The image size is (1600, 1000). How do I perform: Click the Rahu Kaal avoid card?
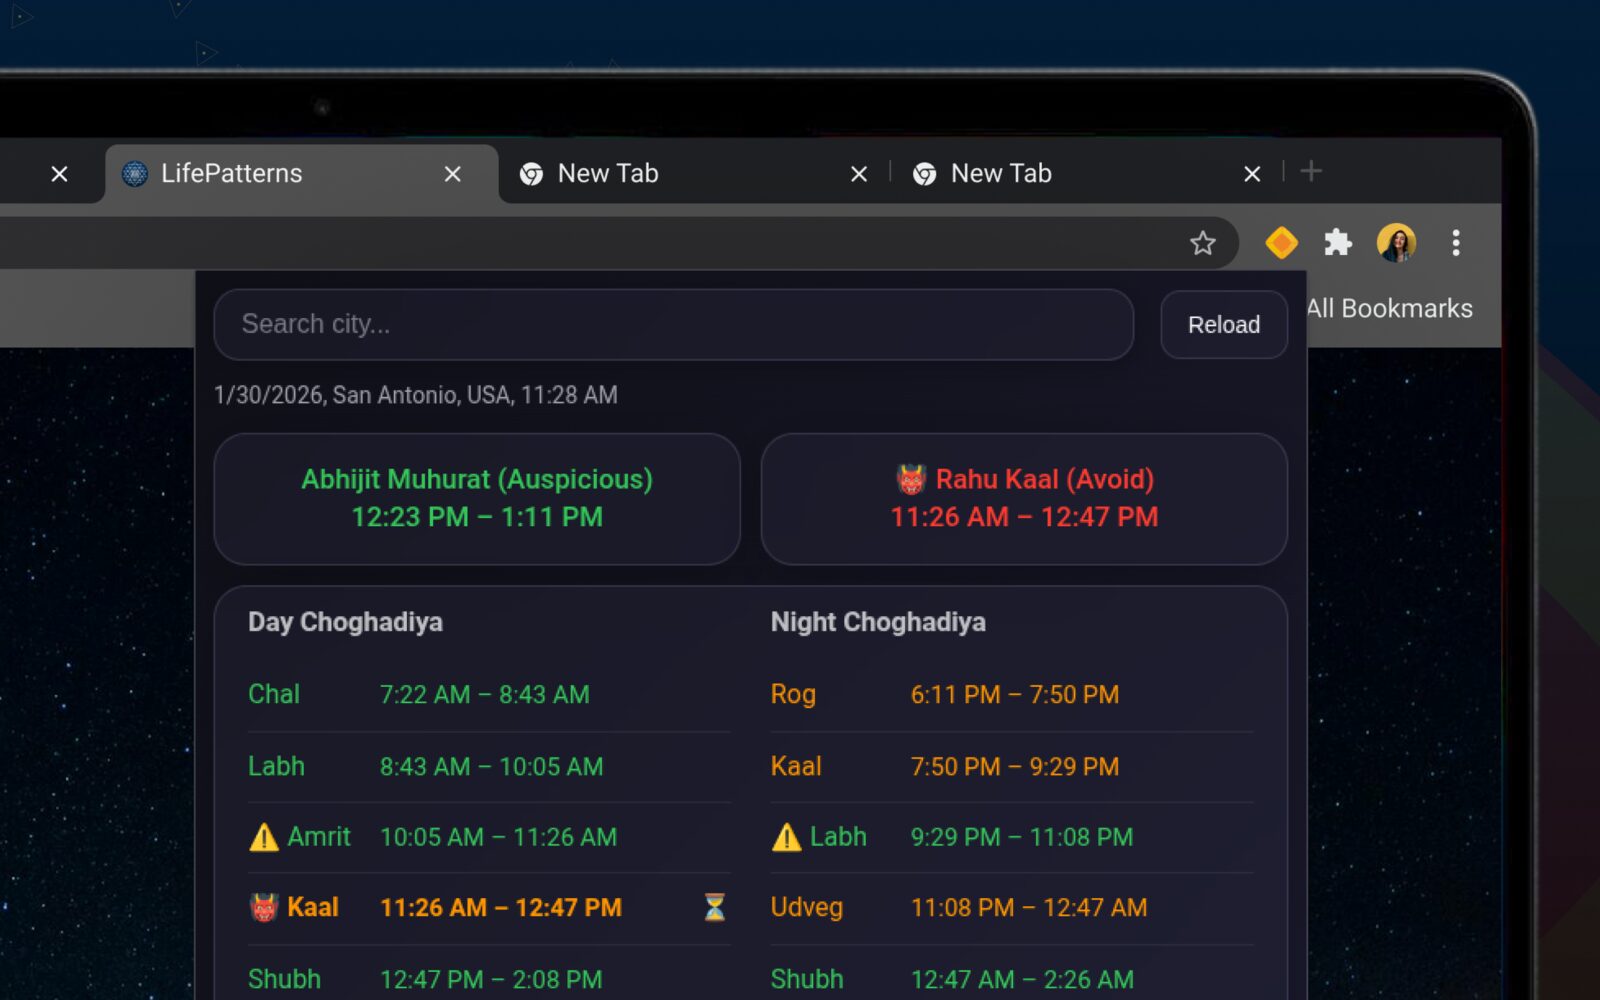tap(1024, 498)
